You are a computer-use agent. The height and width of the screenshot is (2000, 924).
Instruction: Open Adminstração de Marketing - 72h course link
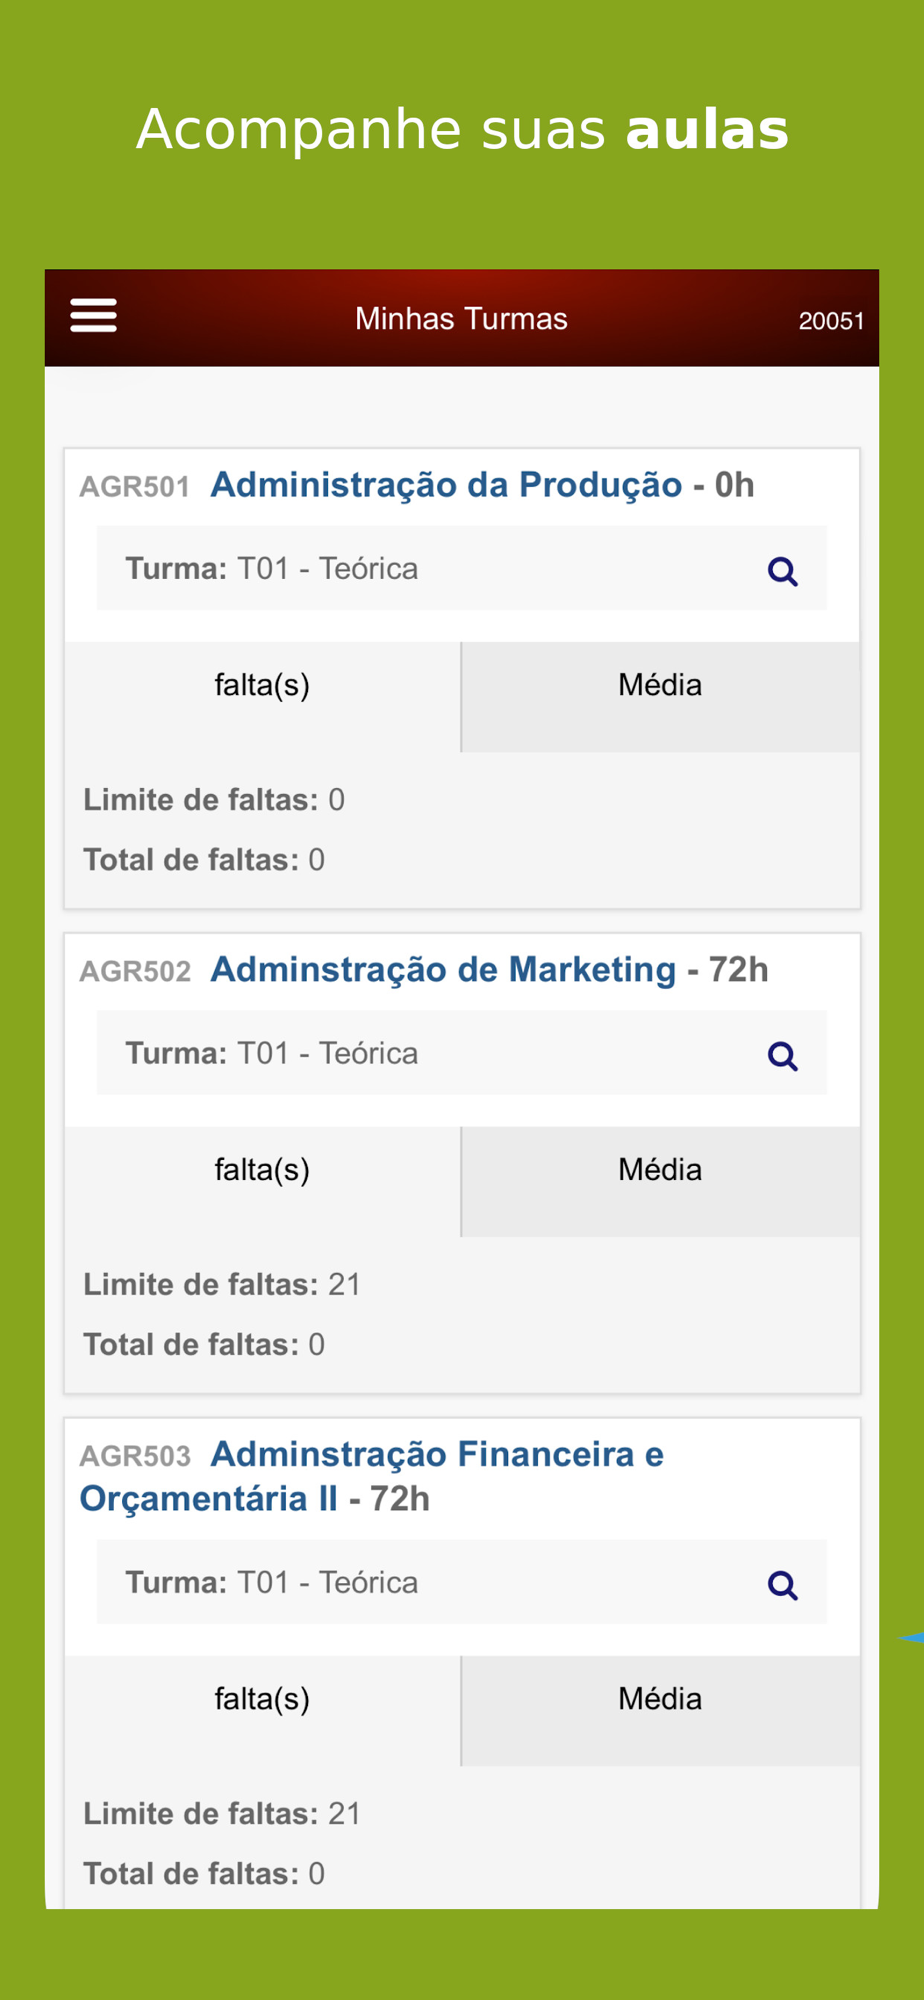[x=489, y=970]
